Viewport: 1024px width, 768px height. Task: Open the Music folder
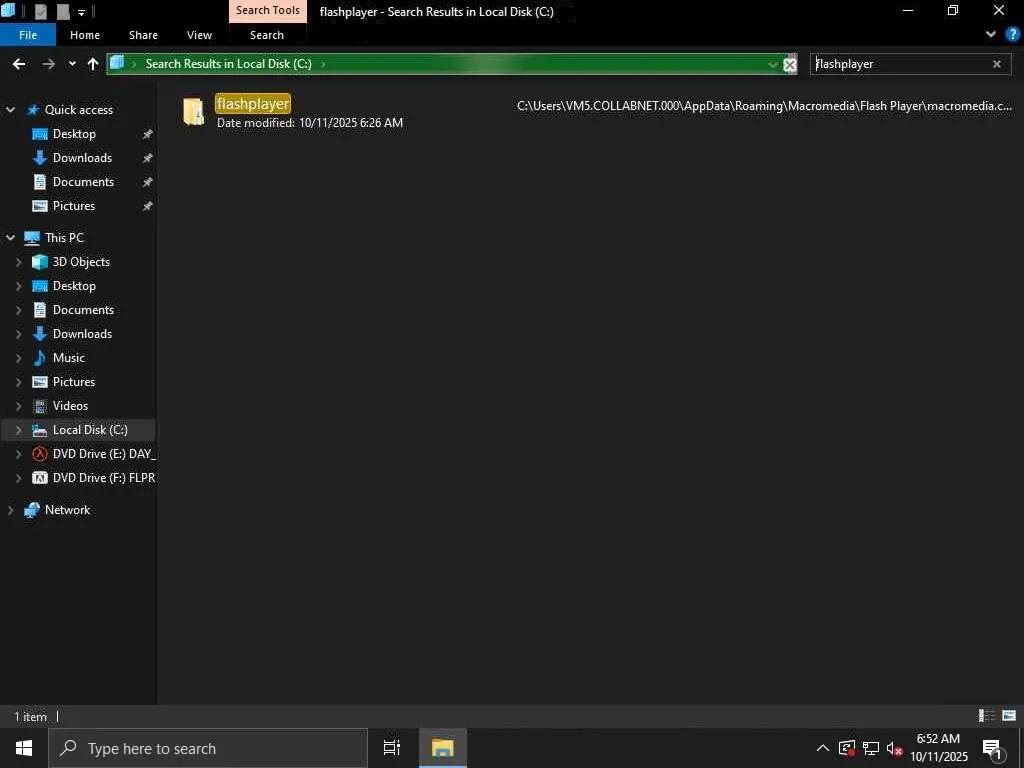[x=69, y=358]
